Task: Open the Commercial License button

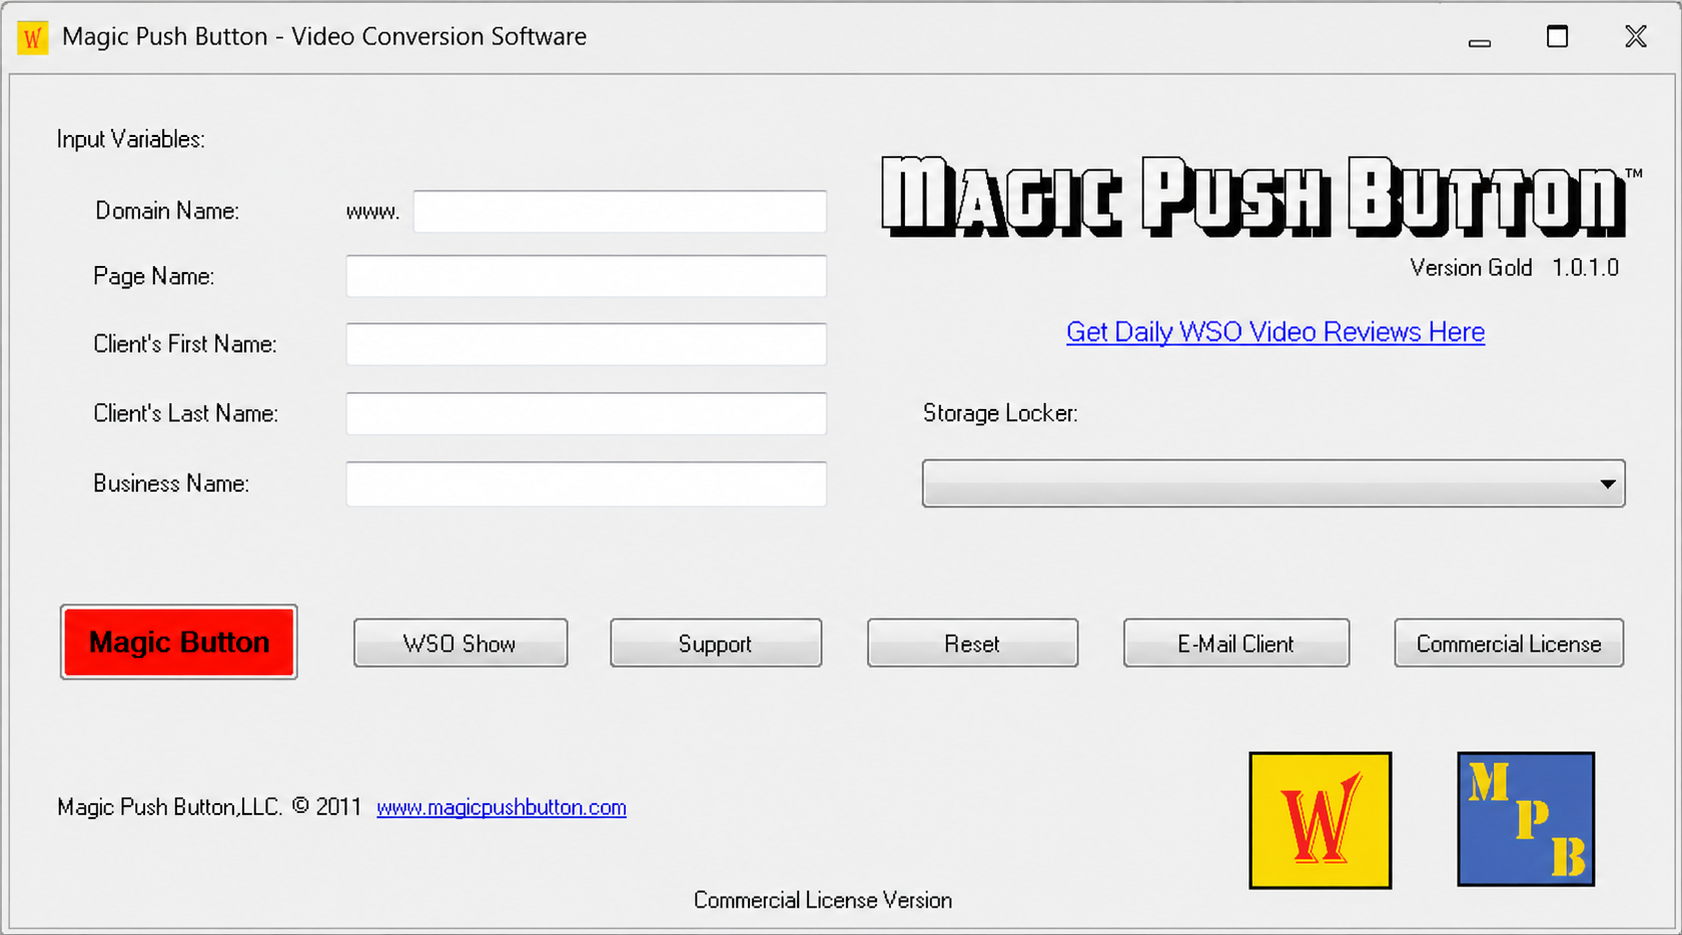Action: [1509, 643]
